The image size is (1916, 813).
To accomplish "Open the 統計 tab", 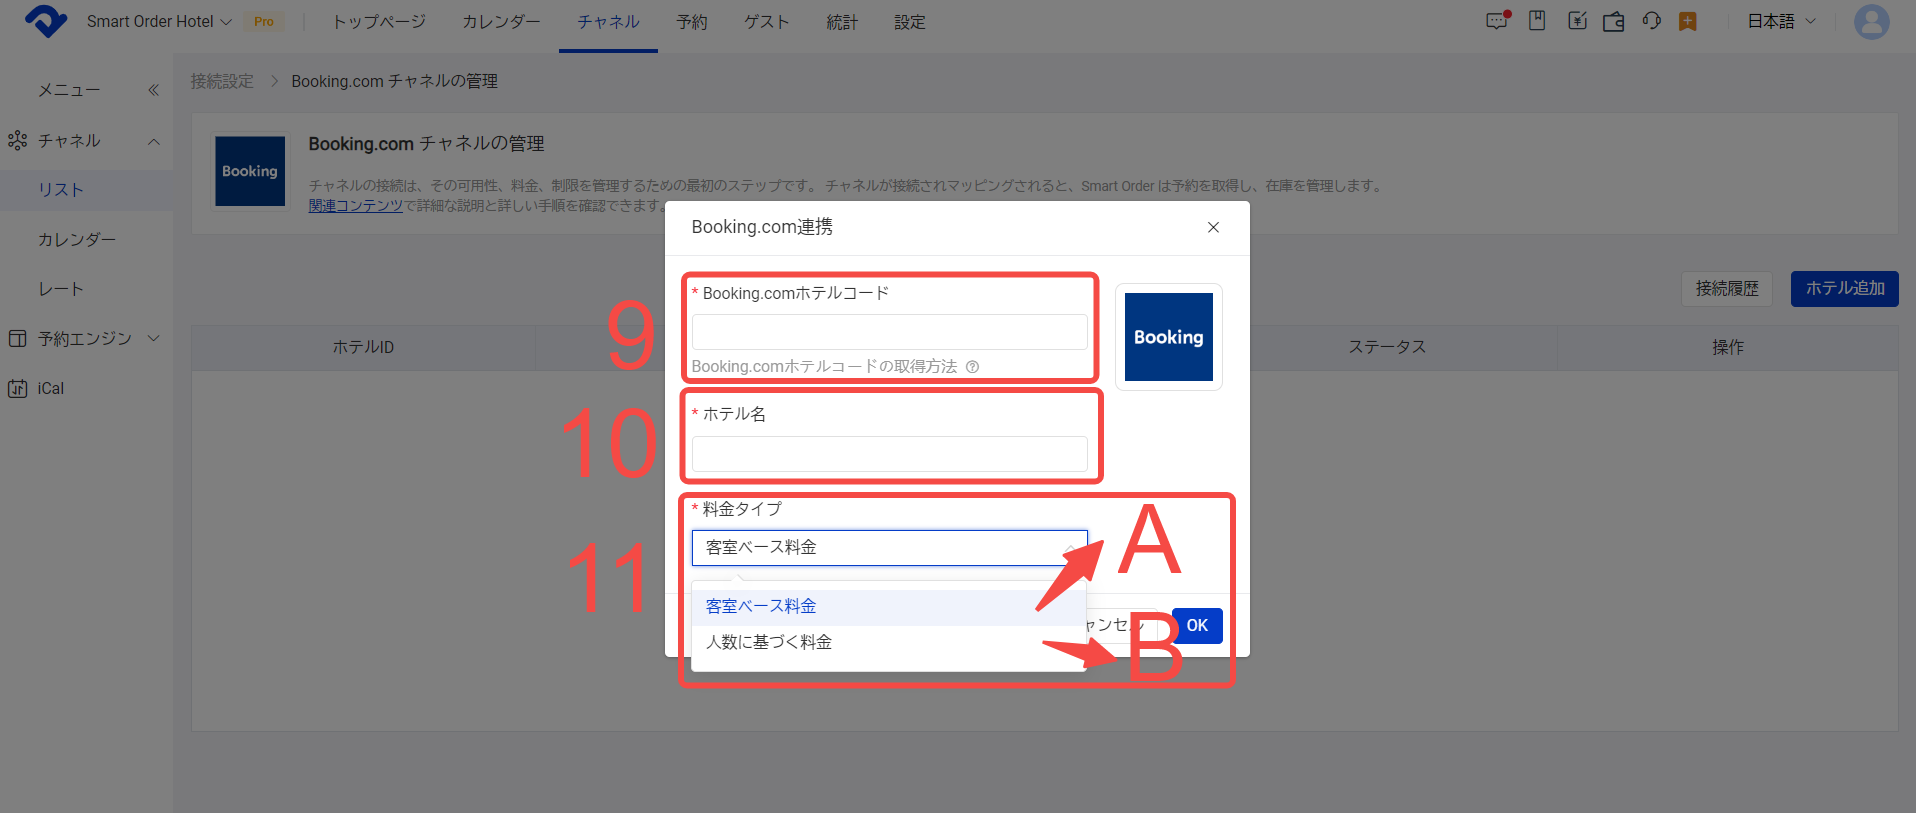I will 842,22.
